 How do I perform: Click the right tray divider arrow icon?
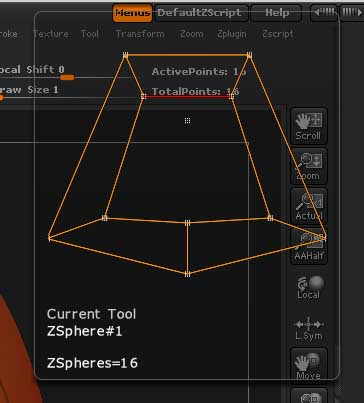tap(352, 13)
